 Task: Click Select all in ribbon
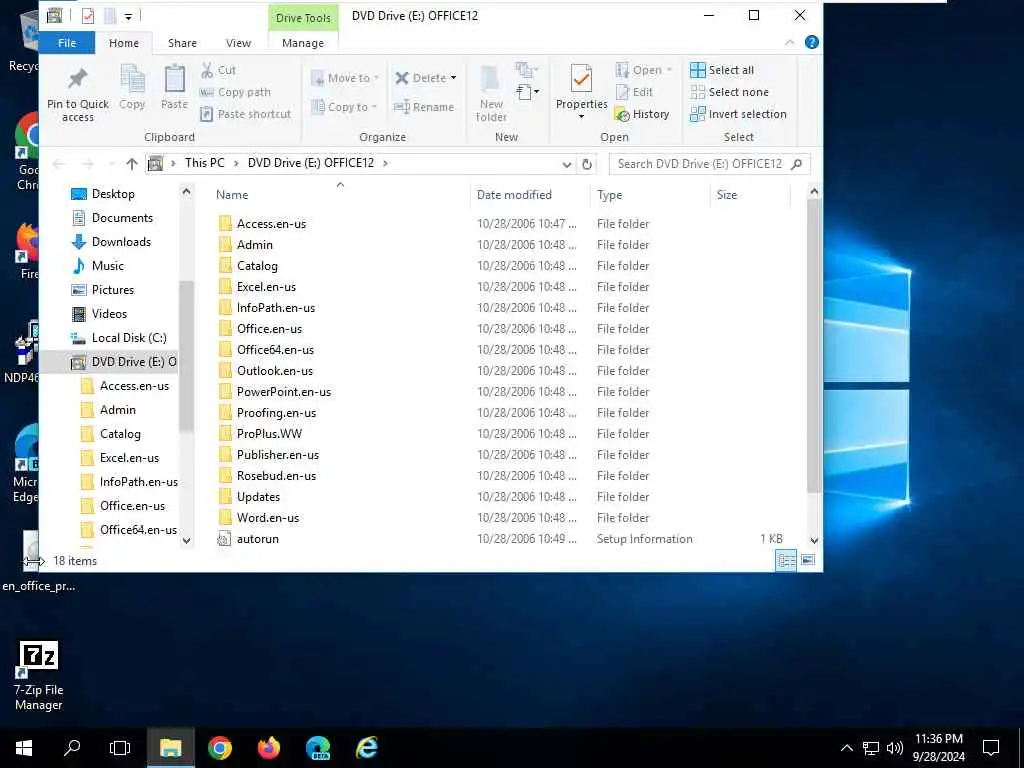(x=722, y=70)
